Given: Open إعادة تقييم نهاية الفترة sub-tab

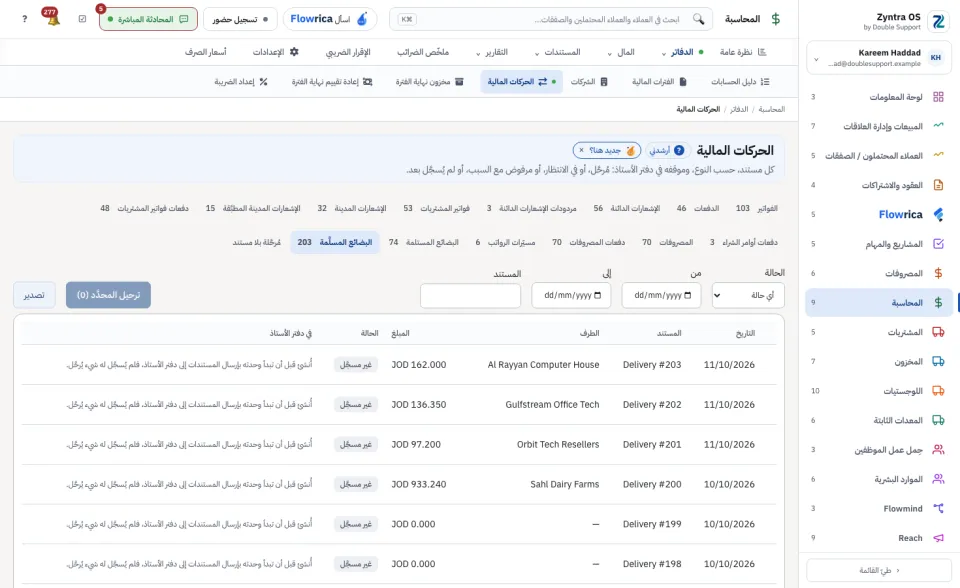Looking at the screenshot, I should pyautogui.click(x=332, y=81).
